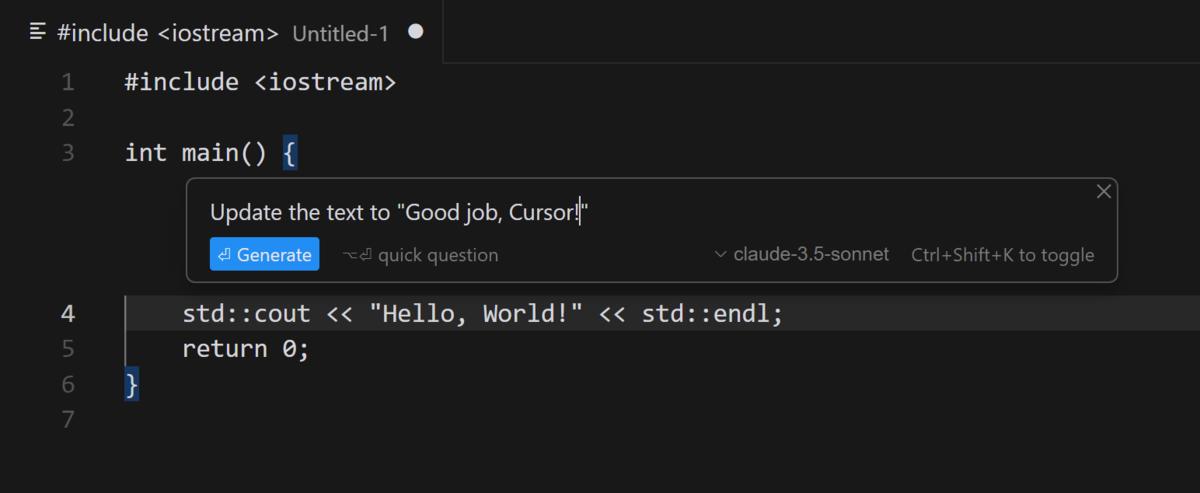Click the chevron beside claude-3.5-sonnet
The height and width of the screenshot is (493, 1200).
(721, 255)
